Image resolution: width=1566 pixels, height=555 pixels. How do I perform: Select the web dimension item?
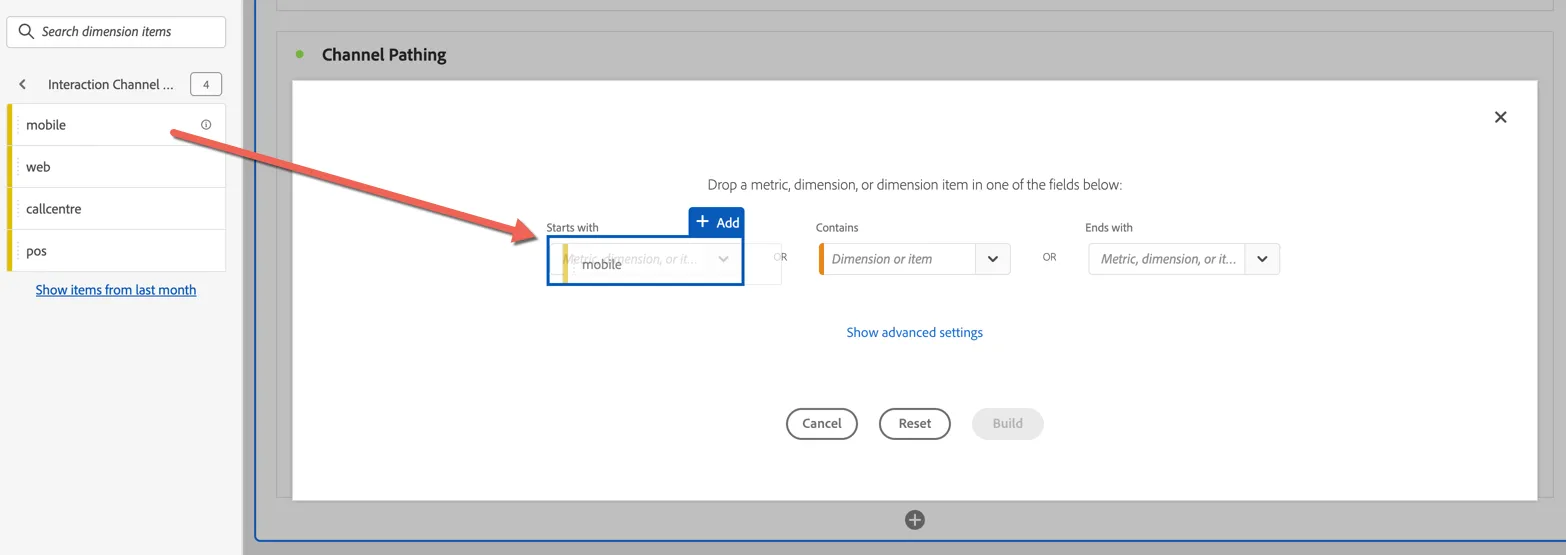[116, 167]
